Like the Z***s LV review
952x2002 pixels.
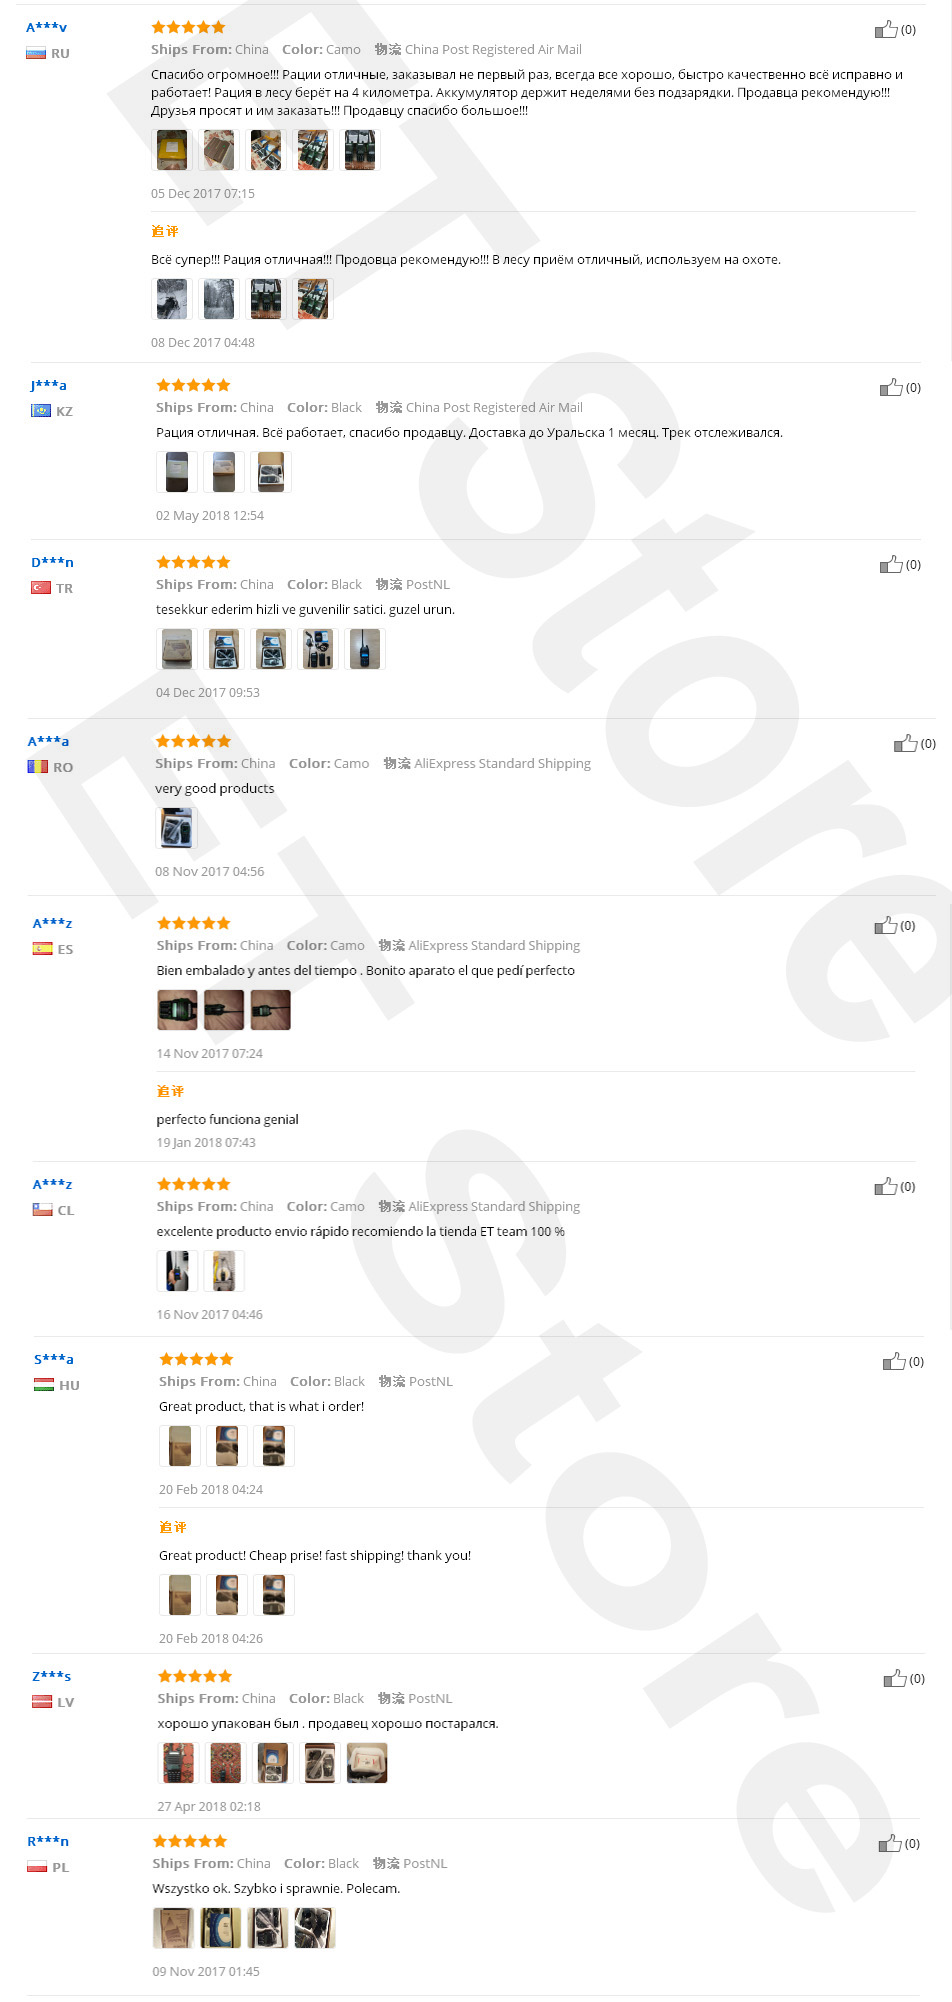895,1679
